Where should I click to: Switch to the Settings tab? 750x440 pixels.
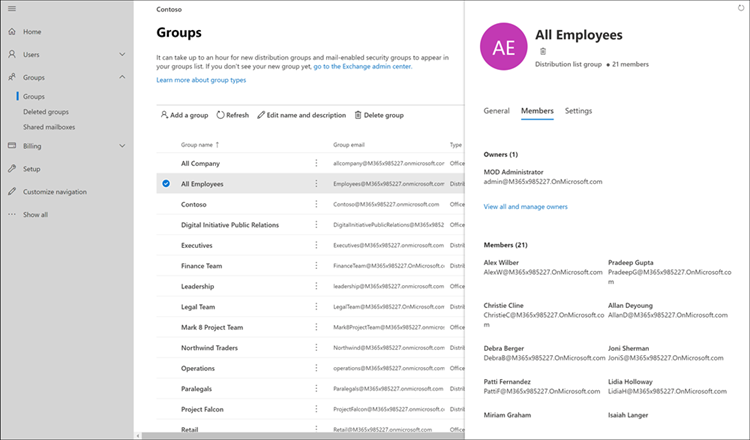point(578,110)
